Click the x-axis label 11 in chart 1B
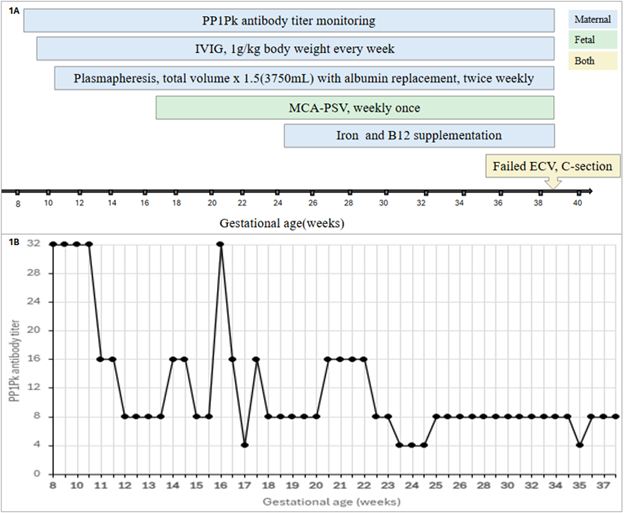Image resolution: width=624 pixels, height=513 pixels. pyautogui.click(x=101, y=486)
